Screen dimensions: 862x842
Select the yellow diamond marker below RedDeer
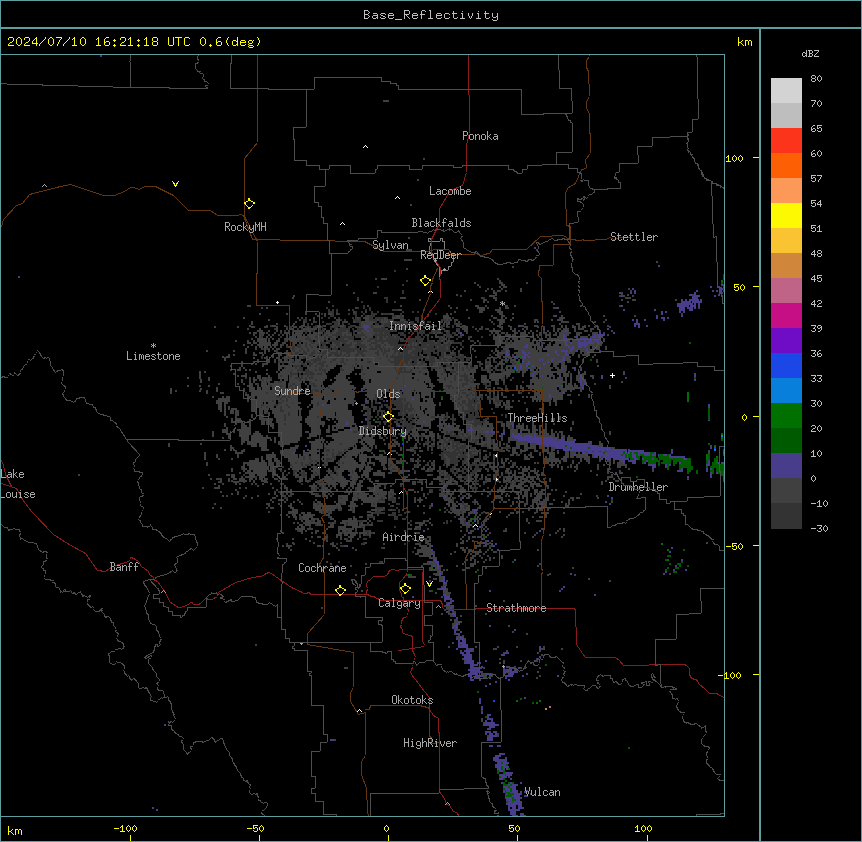(425, 281)
